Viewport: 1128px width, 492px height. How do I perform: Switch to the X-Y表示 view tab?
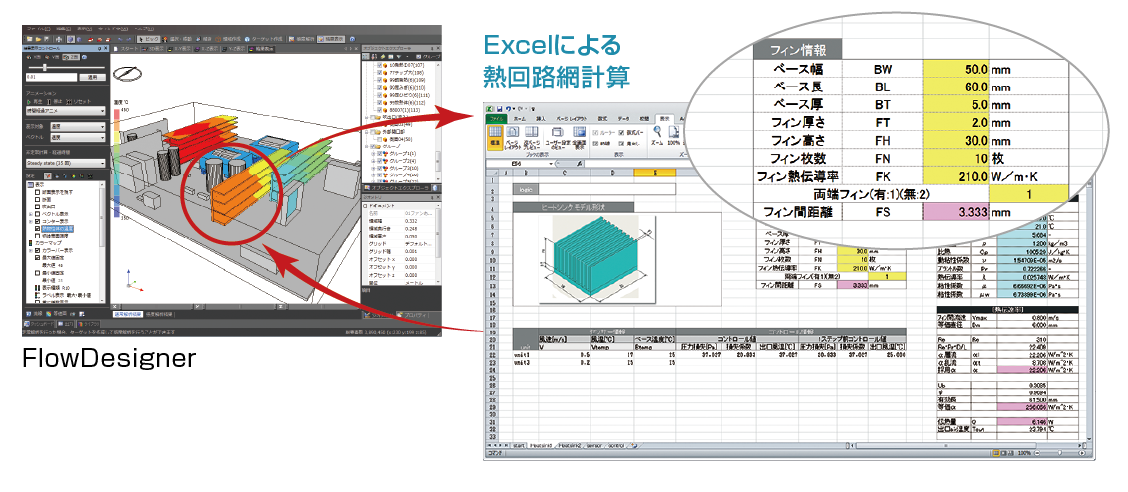click(x=178, y=49)
